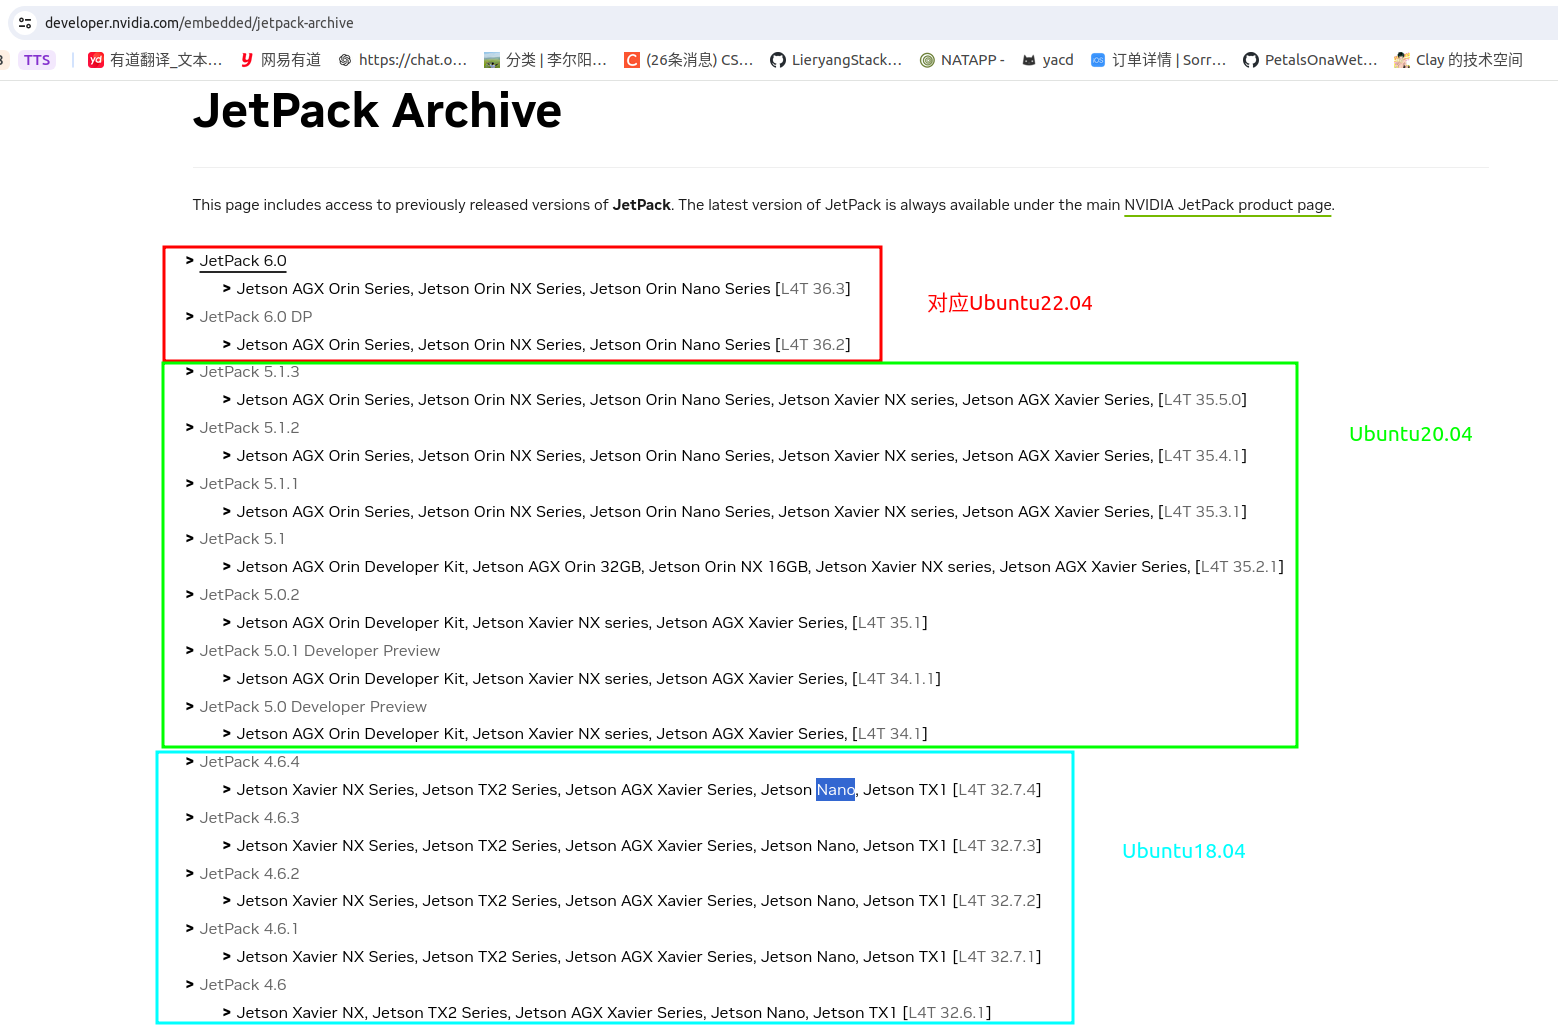Click the L4T 32.6.1 release link
The width and height of the screenshot is (1558, 1029).
point(947,1013)
